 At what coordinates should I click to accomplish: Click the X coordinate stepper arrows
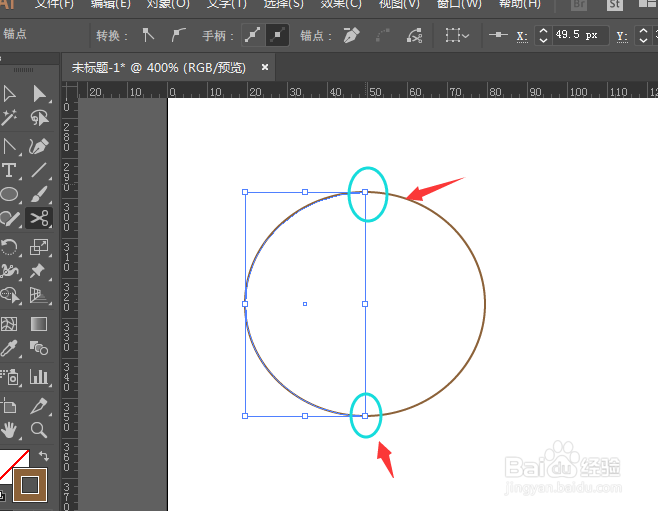pos(543,35)
